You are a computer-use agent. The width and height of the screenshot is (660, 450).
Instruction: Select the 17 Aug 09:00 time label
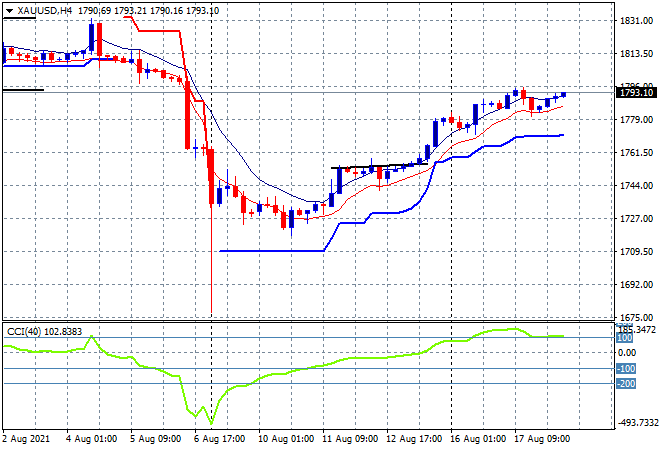(542, 439)
